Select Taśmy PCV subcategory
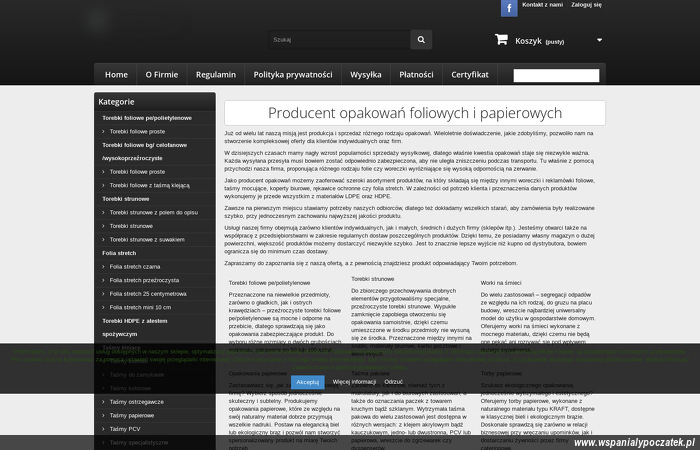Image resolution: width=700 pixels, height=450 pixels. click(x=125, y=429)
